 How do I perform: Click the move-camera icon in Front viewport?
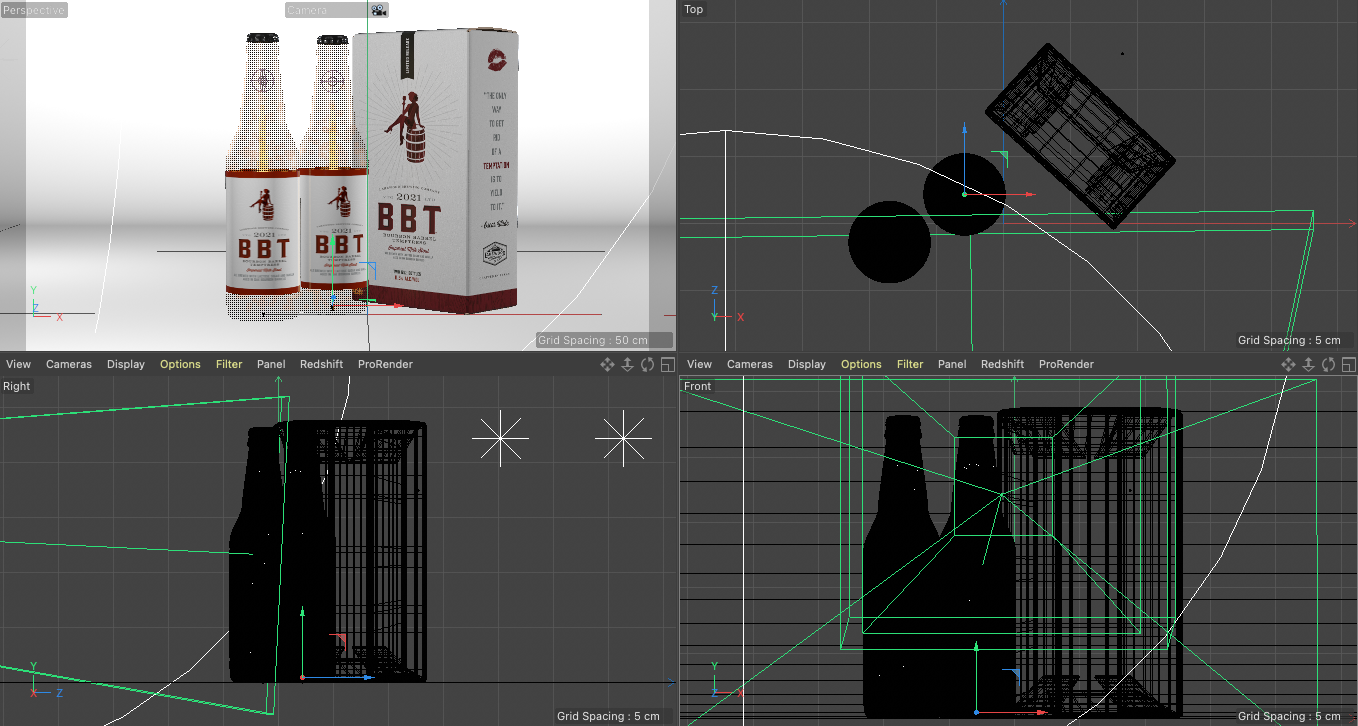tap(1289, 364)
